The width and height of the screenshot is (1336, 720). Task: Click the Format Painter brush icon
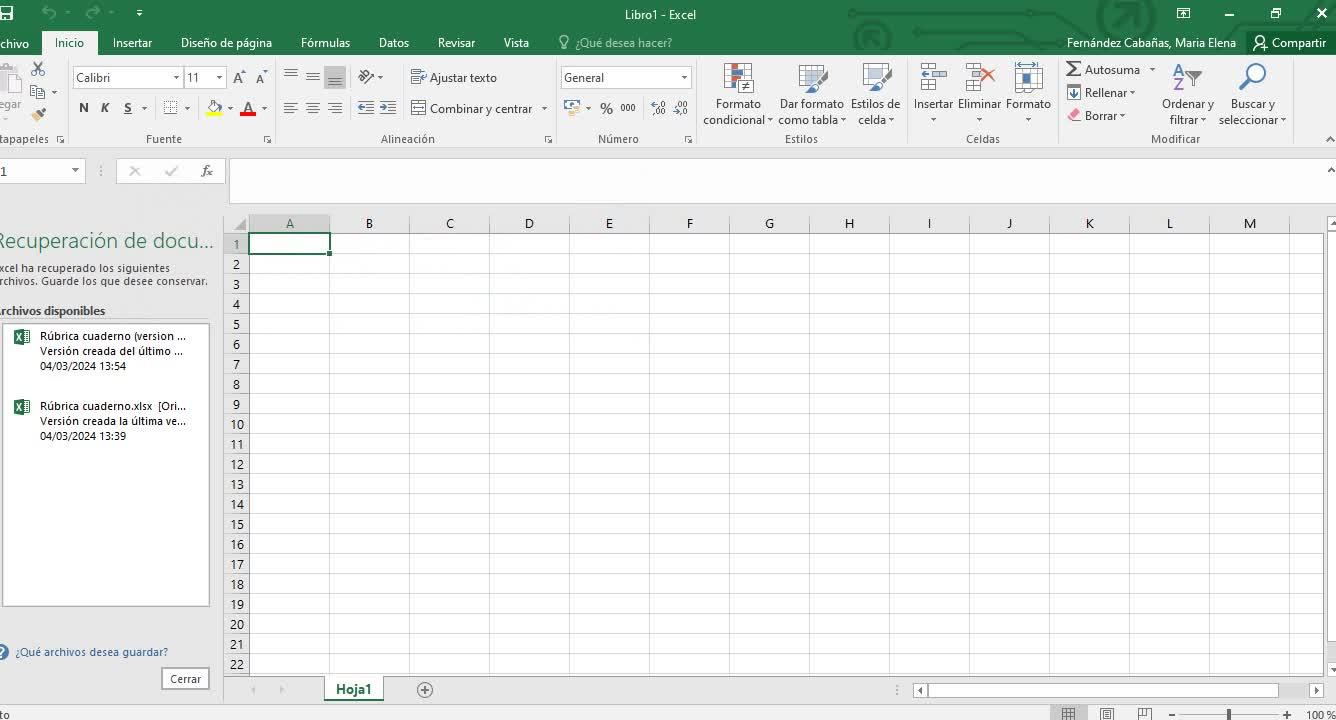39,115
